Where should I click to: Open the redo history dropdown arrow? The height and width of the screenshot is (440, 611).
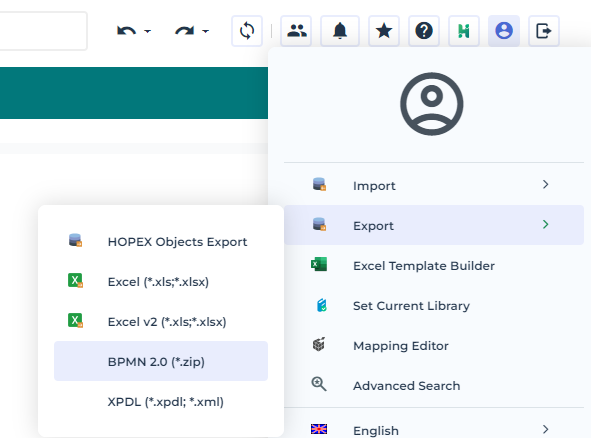click(x=205, y=32)
